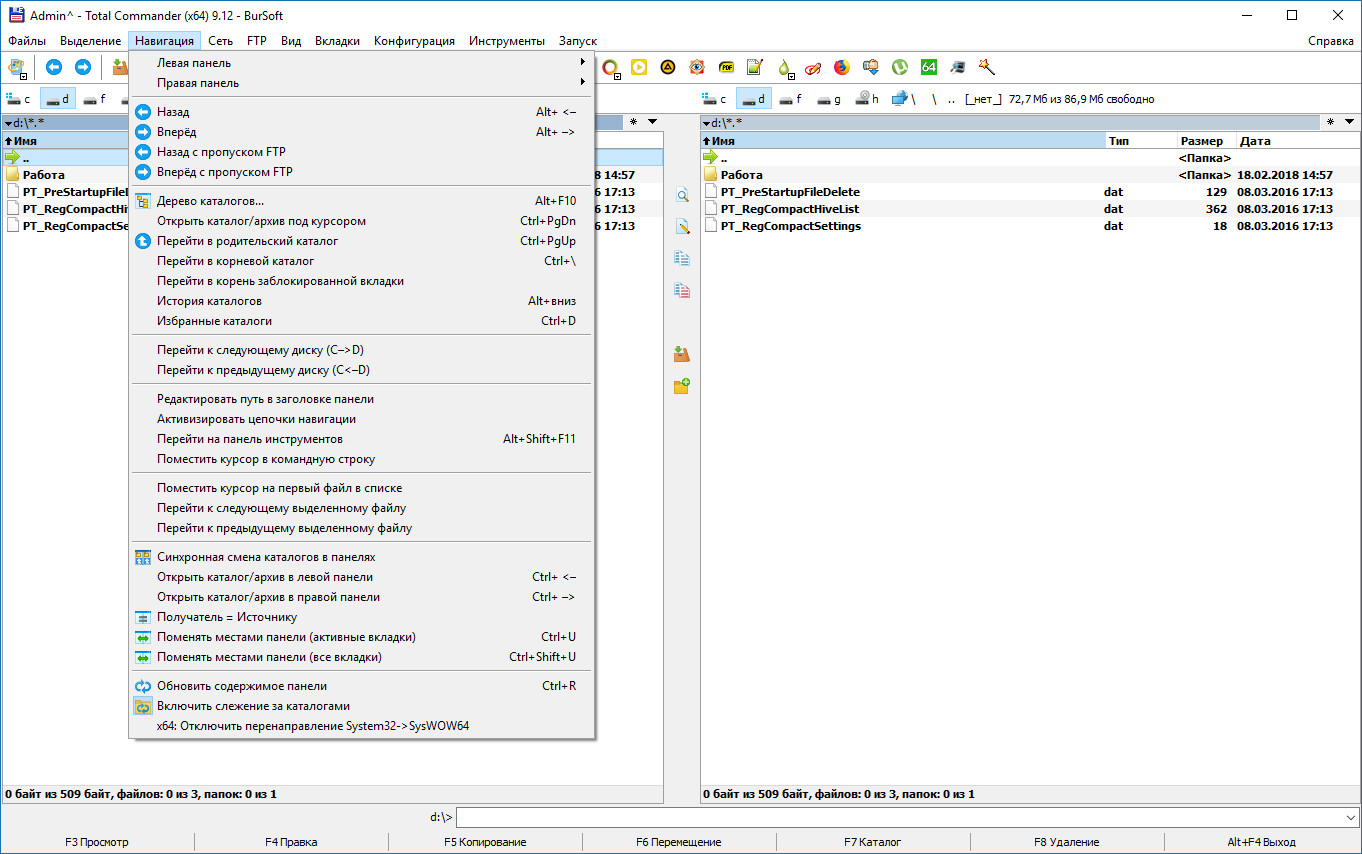Click the new folder icon in middle bar
This screenshot has height=854, width=1362.
[x=682, y=386]
